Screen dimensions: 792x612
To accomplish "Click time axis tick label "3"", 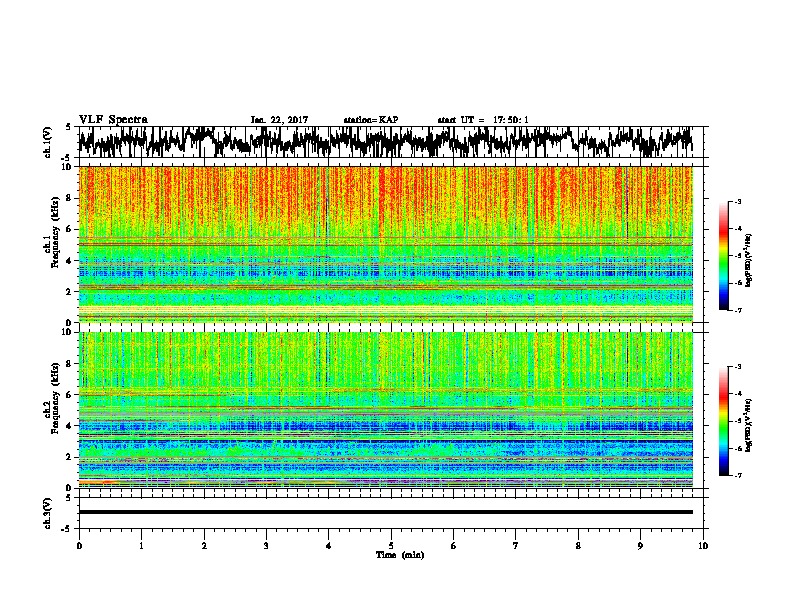I will click(x=266, y=546).
